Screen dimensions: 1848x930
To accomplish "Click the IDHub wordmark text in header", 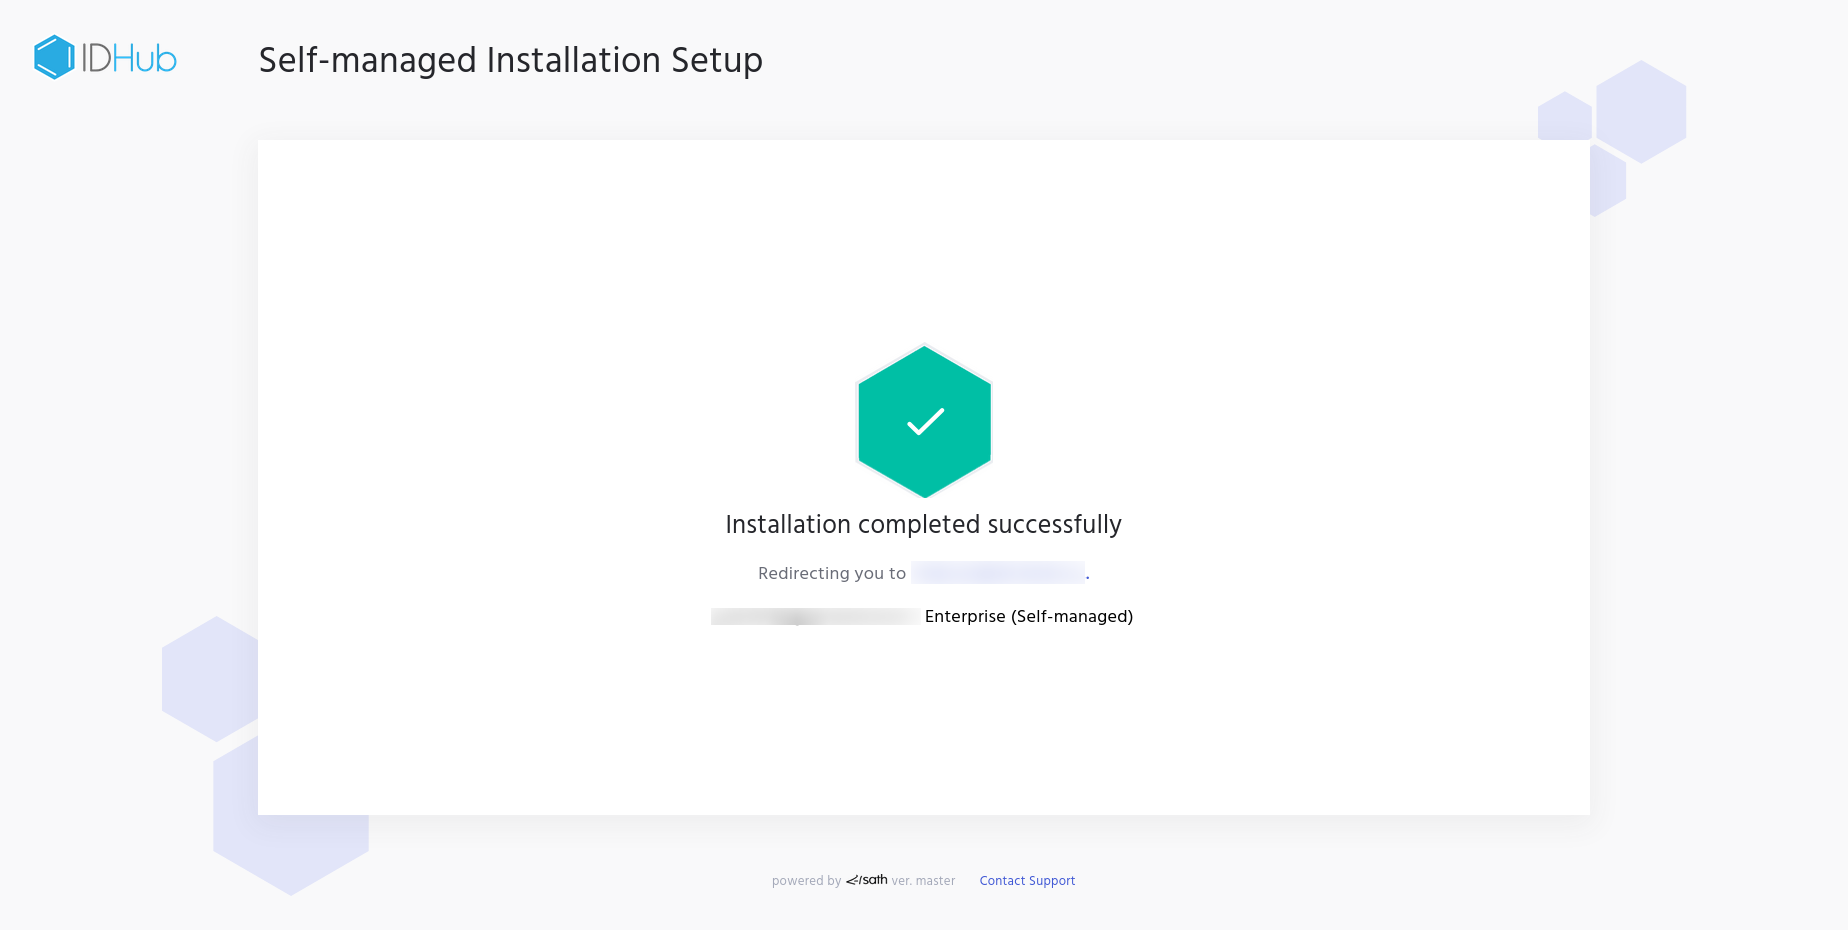I will [x=129, y=59].
